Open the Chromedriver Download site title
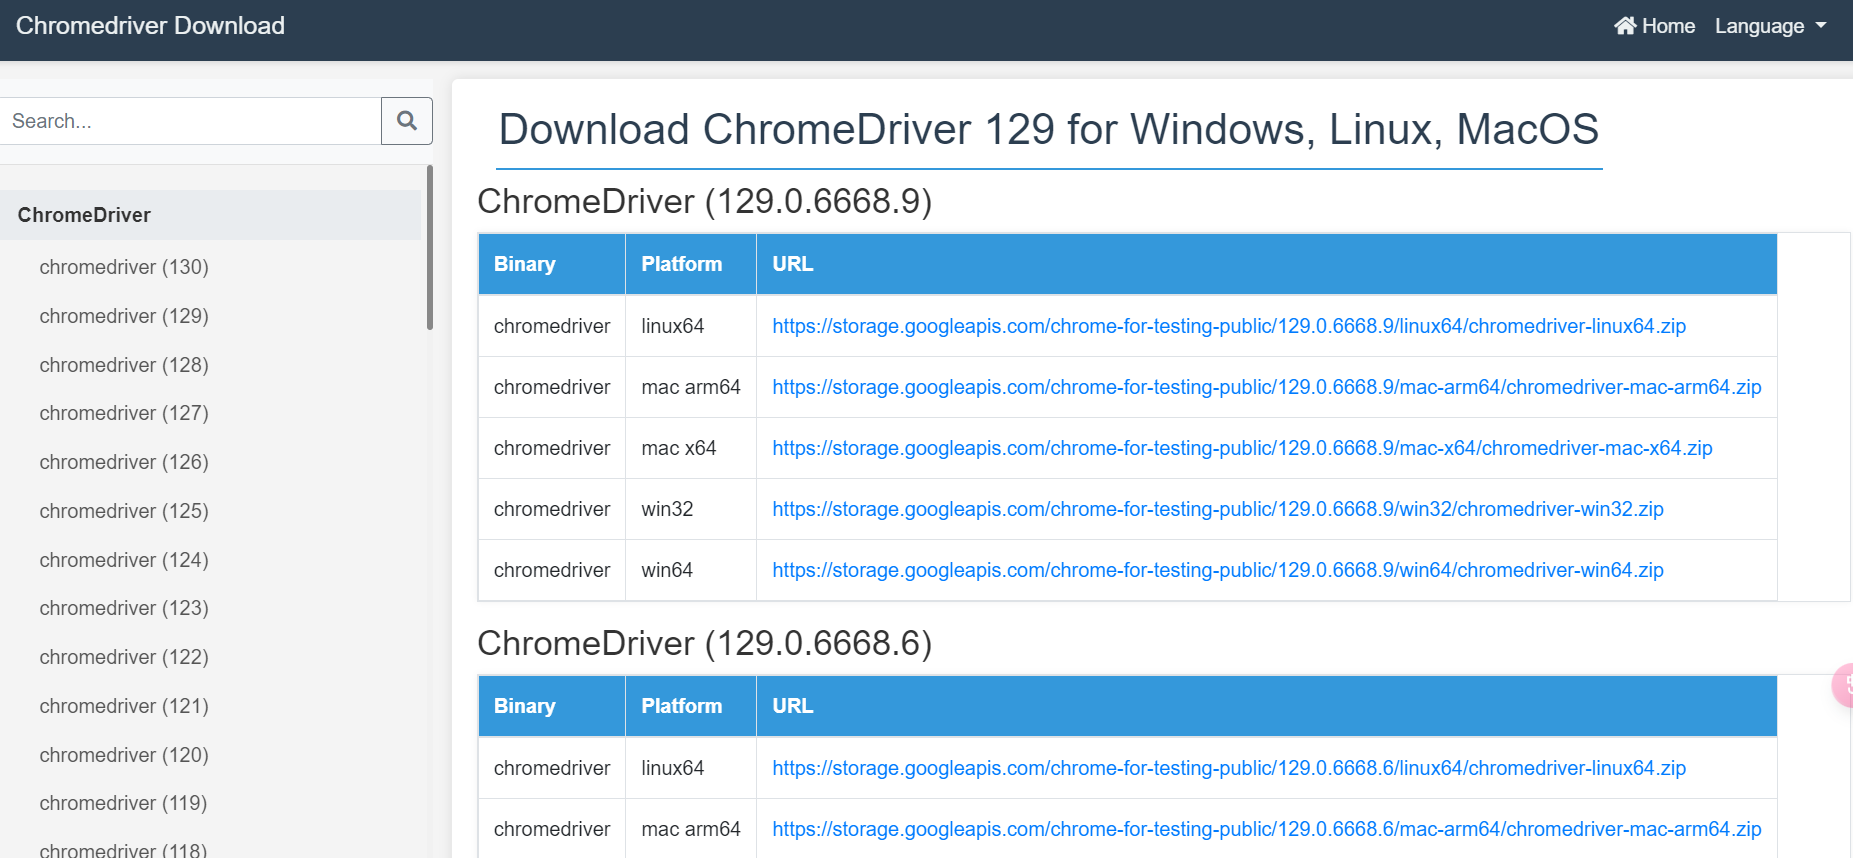The width and height of the screenshot is (1853, 858). [x=150, y=26]
